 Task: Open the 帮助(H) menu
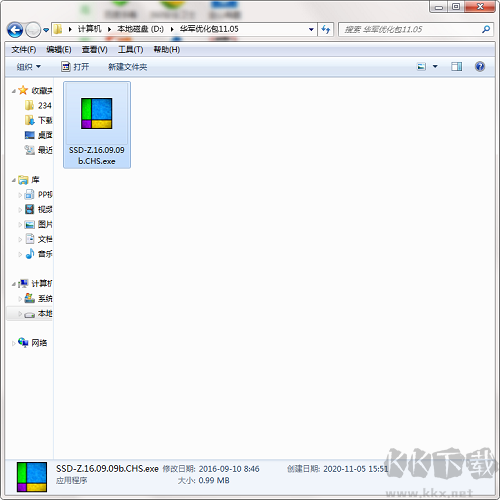167,50
